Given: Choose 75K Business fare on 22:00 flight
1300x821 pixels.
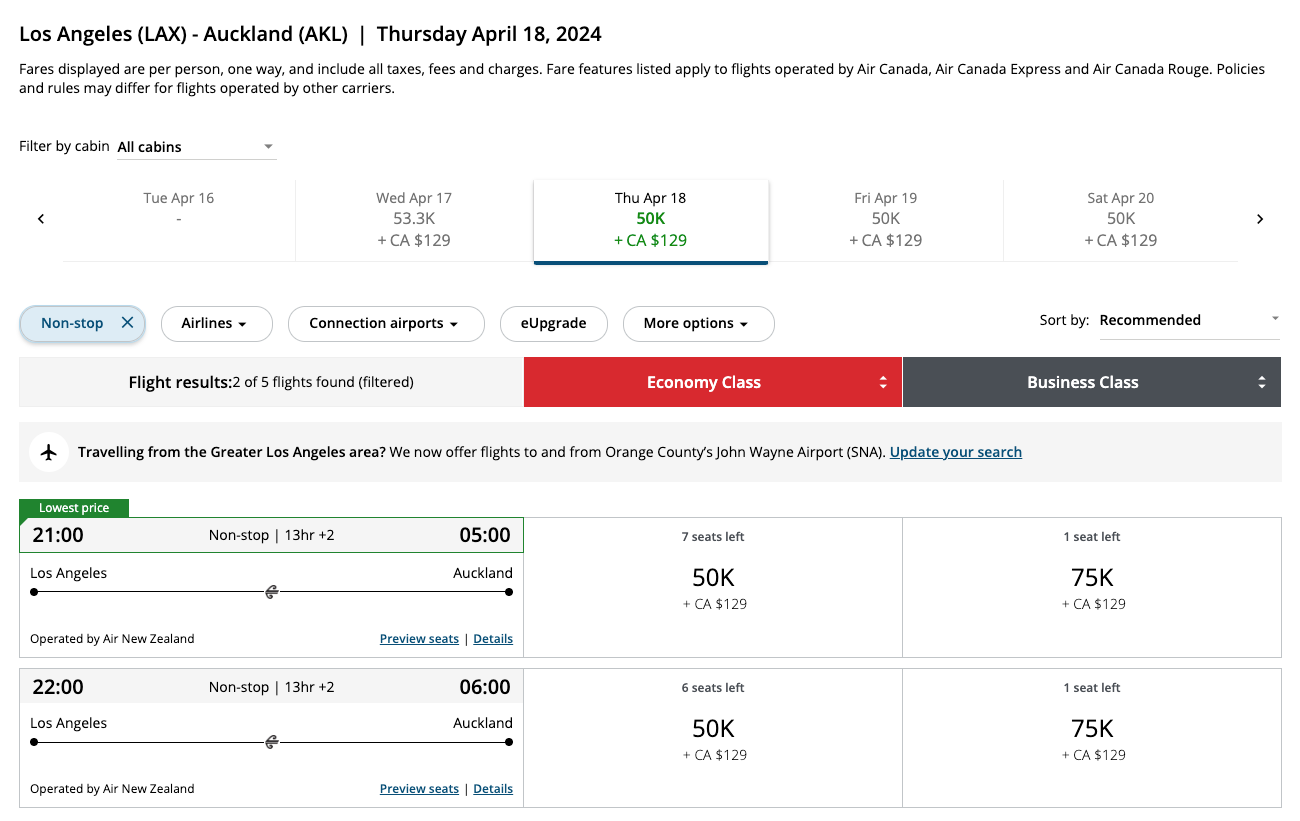Looking at the screenshot, I should 1091,738.
